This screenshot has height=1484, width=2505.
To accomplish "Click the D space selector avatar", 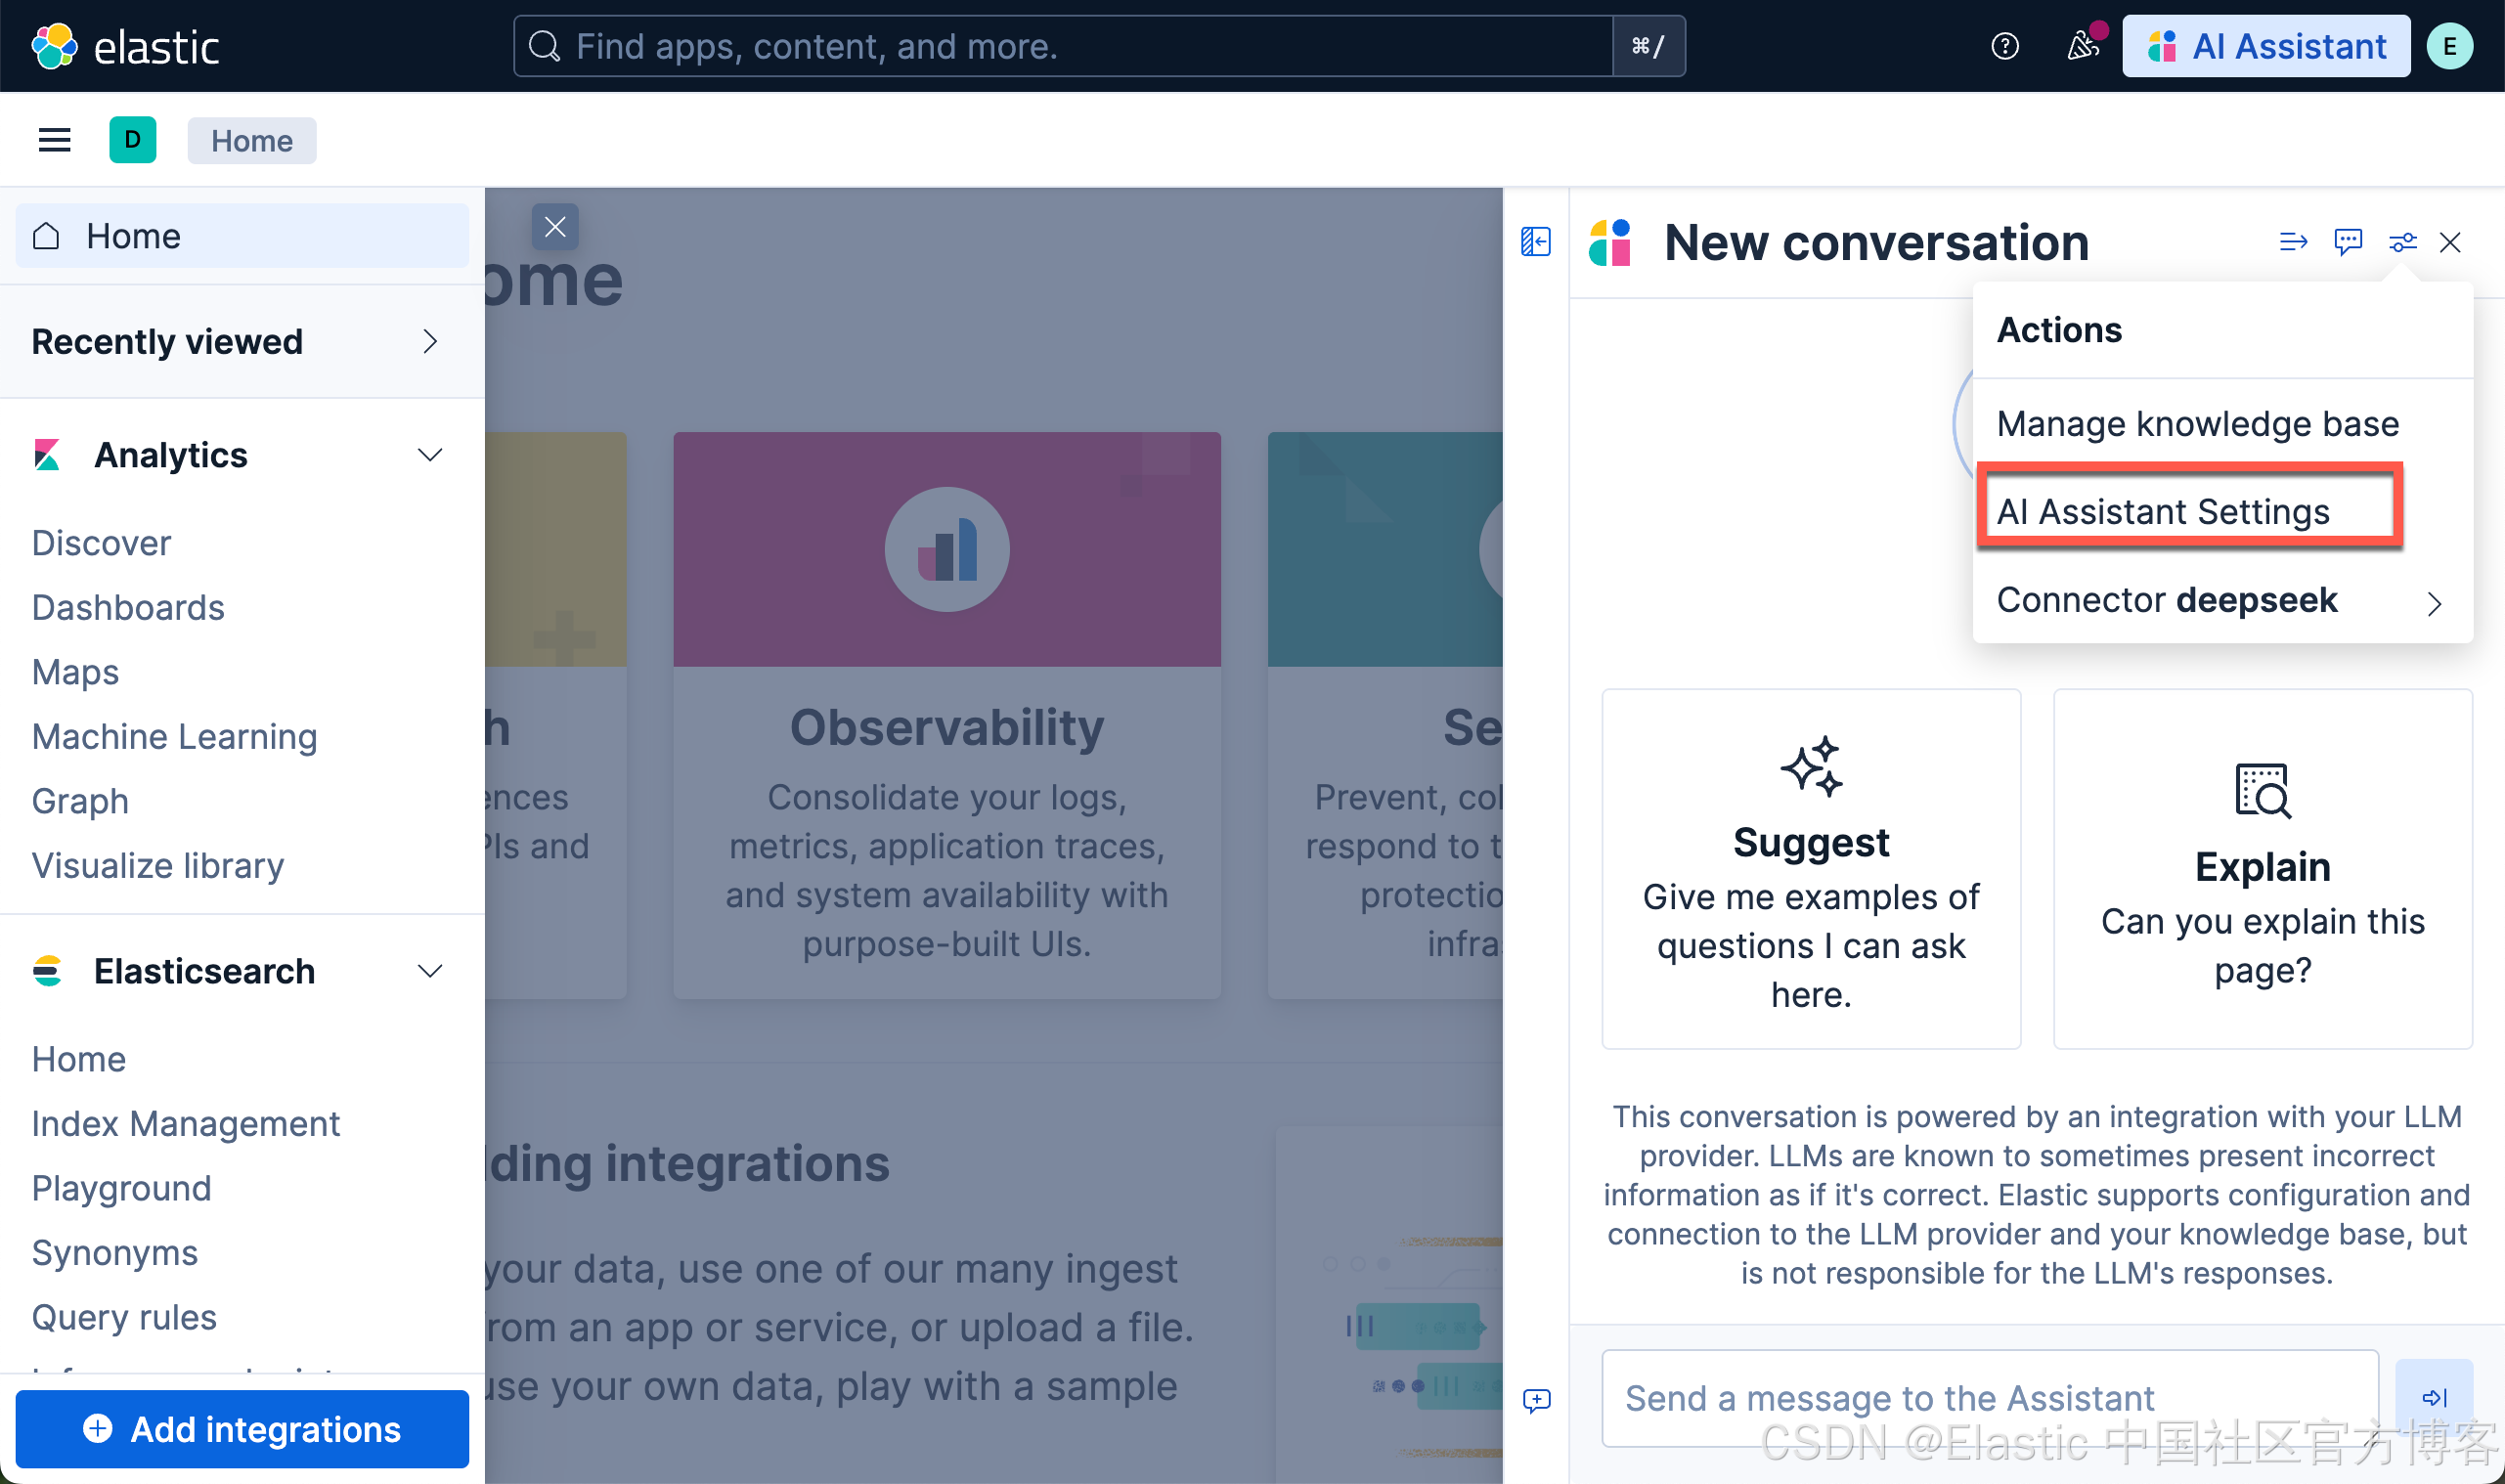I will [x=132, y=140].
